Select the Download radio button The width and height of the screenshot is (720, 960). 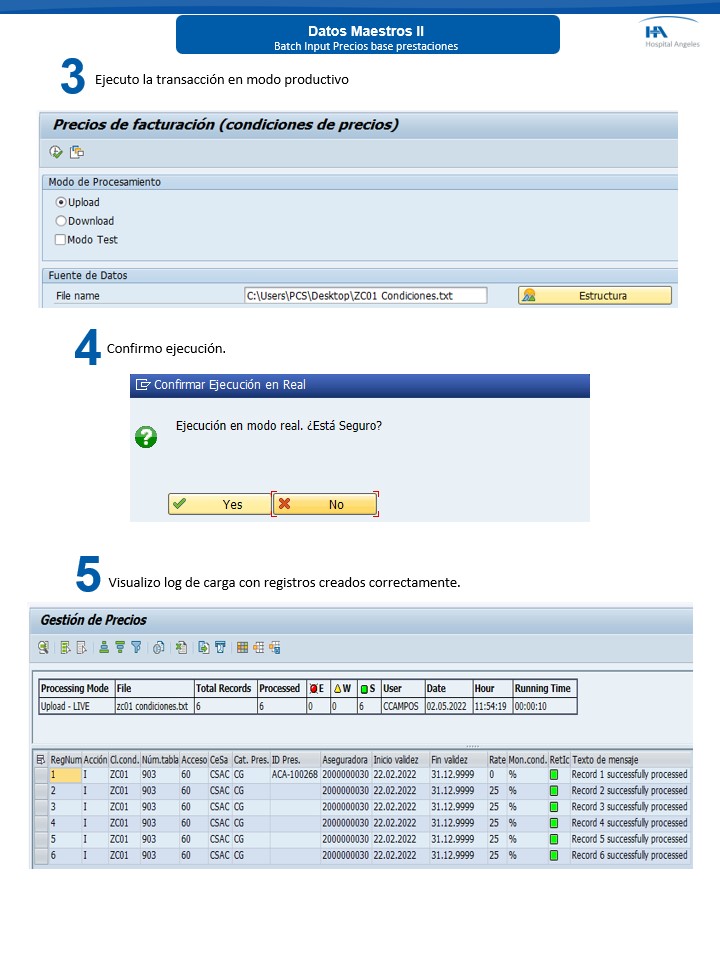(61, 221)
